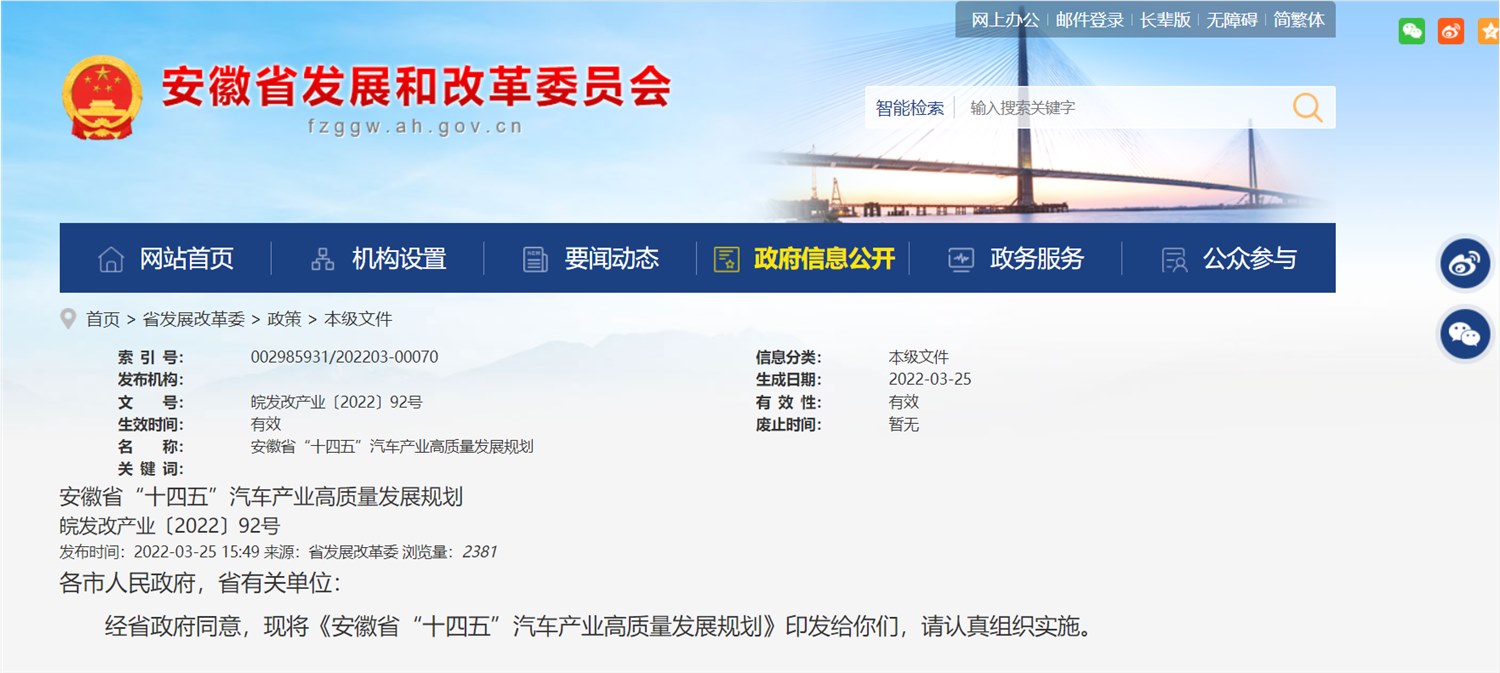
Task: Click the floating WeChat icon on right edge
Action: pyautogui.click(x=1464, y=335)
